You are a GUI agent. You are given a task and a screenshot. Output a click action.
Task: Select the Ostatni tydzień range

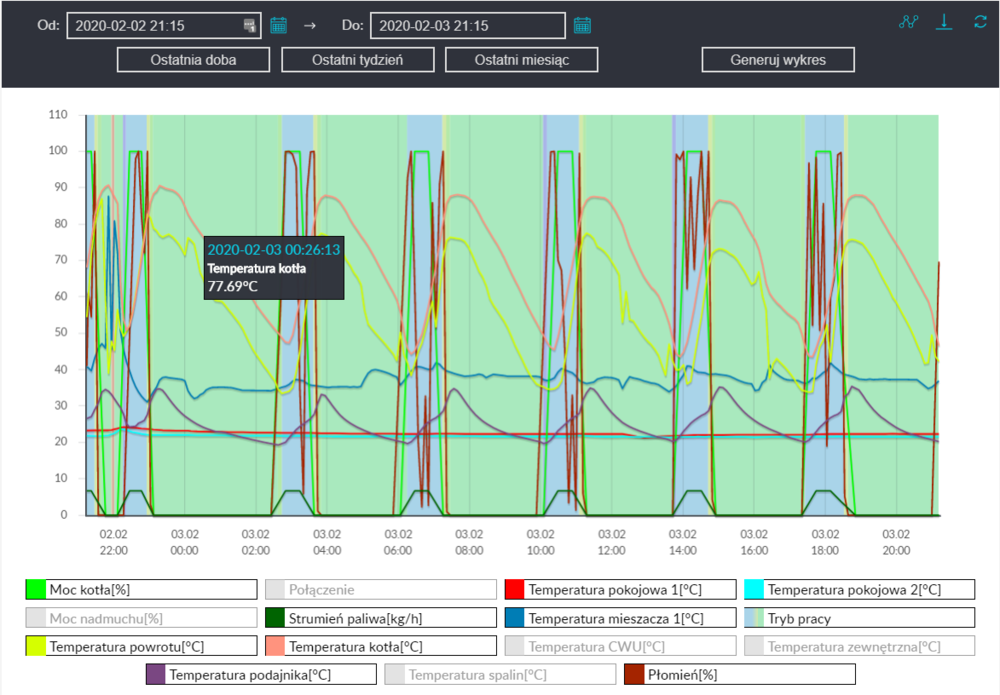click(x=358, y=60)
